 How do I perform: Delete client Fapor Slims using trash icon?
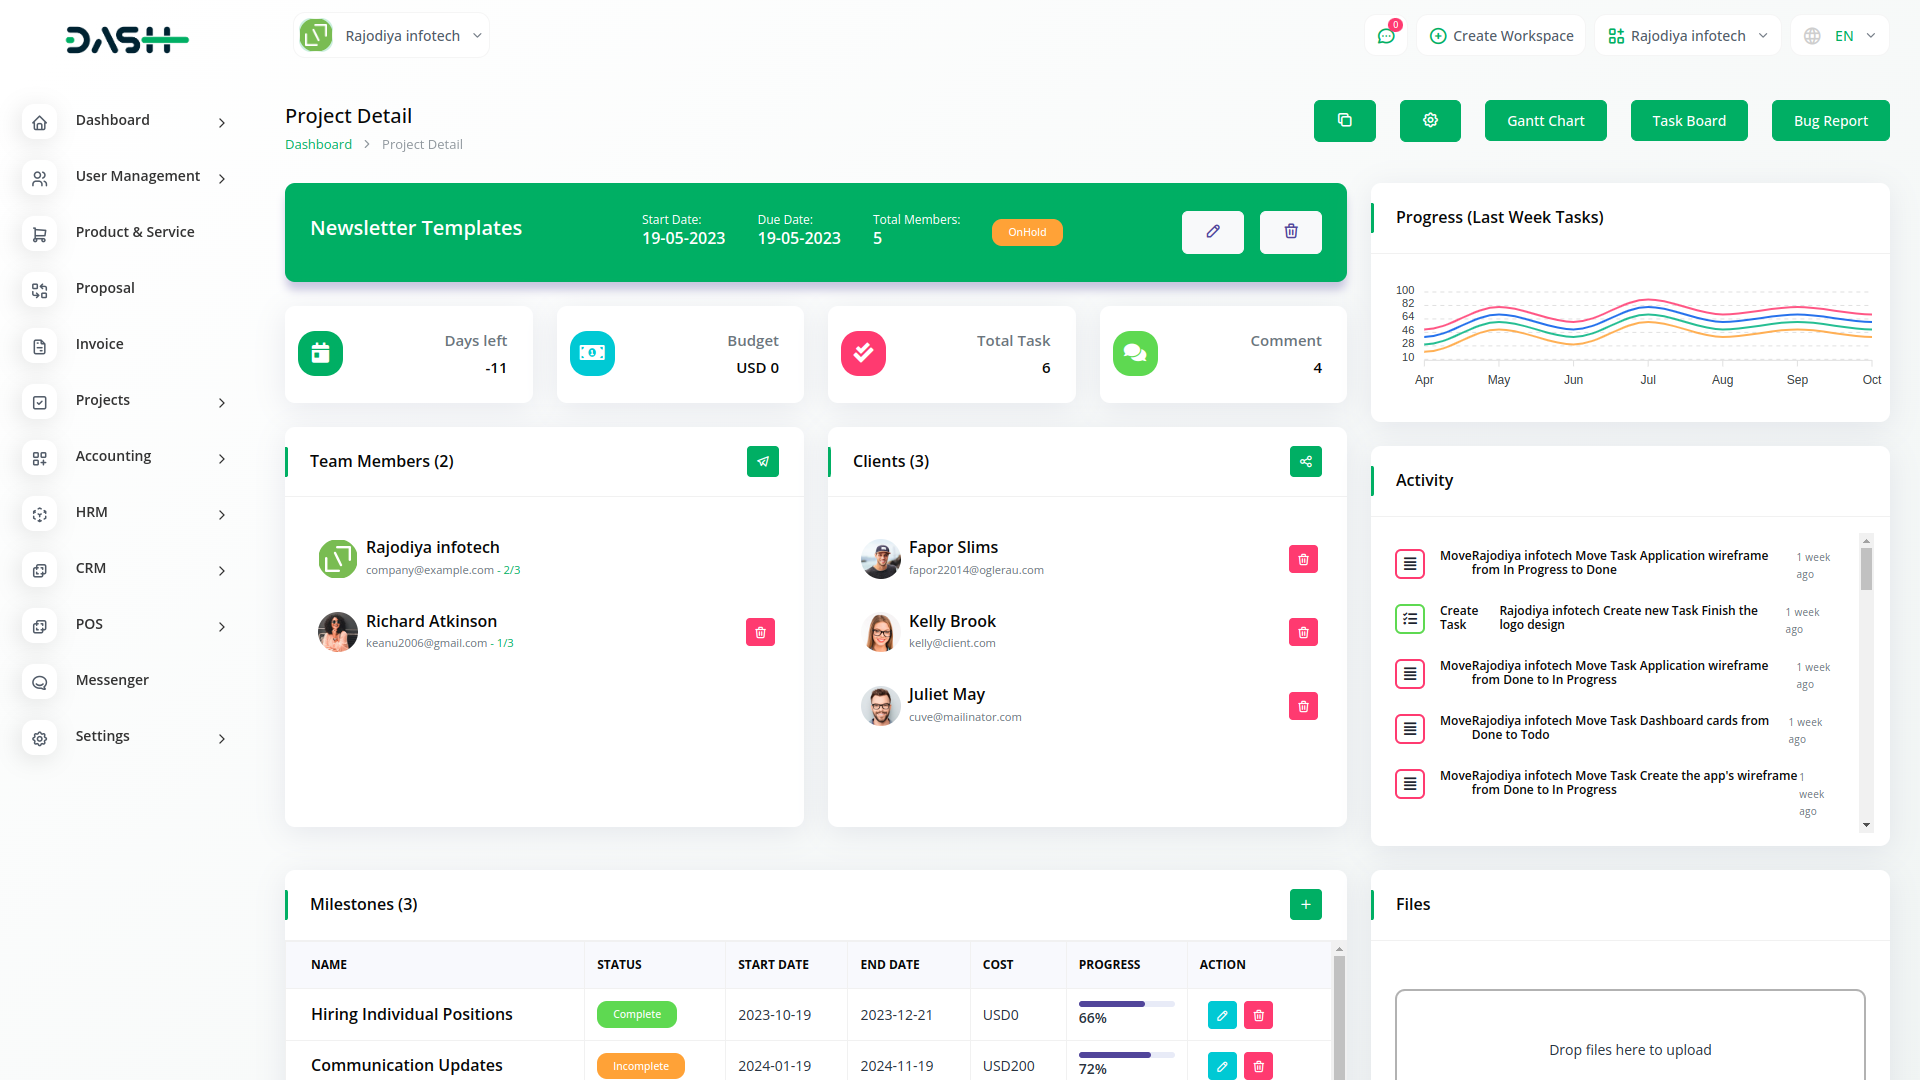click(x=1302, y=559)
